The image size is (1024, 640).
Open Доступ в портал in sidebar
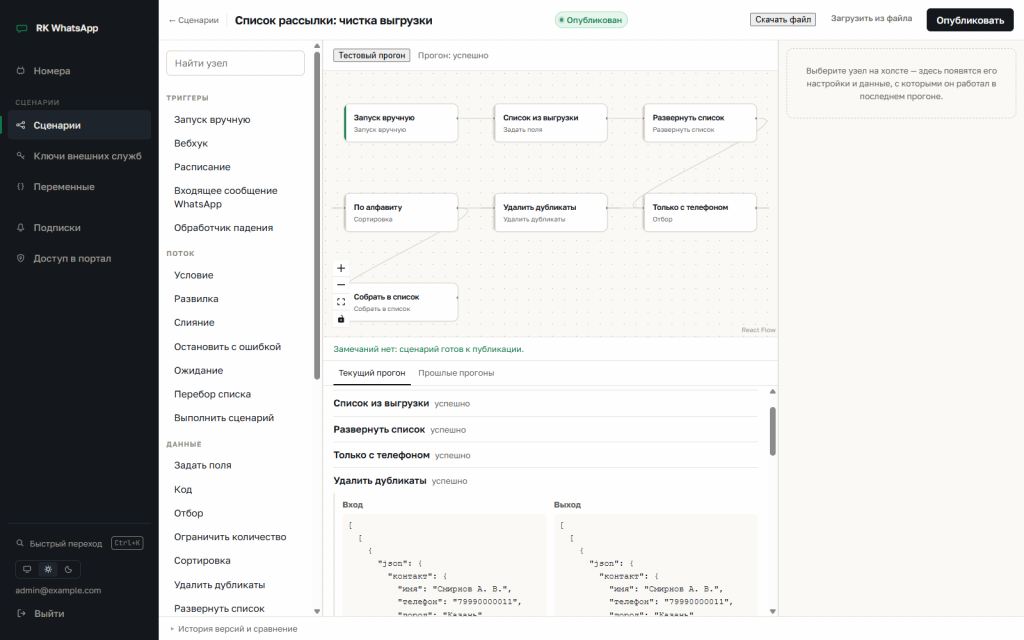[x=79, y=258]
